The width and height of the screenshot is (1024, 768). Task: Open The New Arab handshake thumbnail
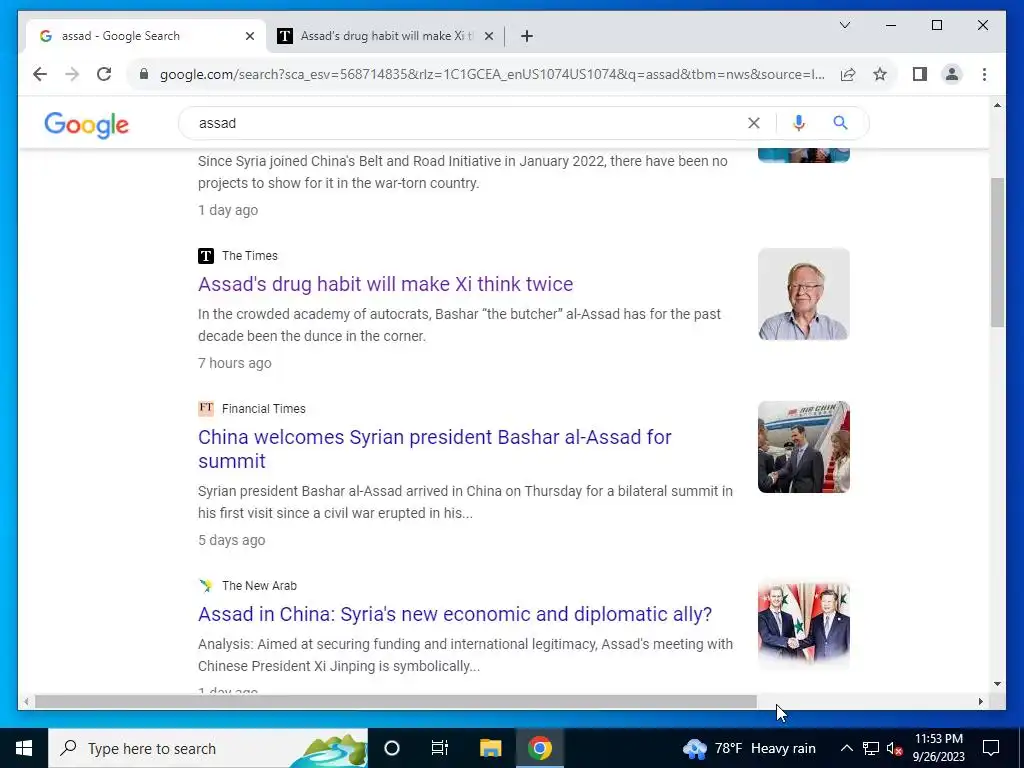pyautogui.click(x=803, y=624)
